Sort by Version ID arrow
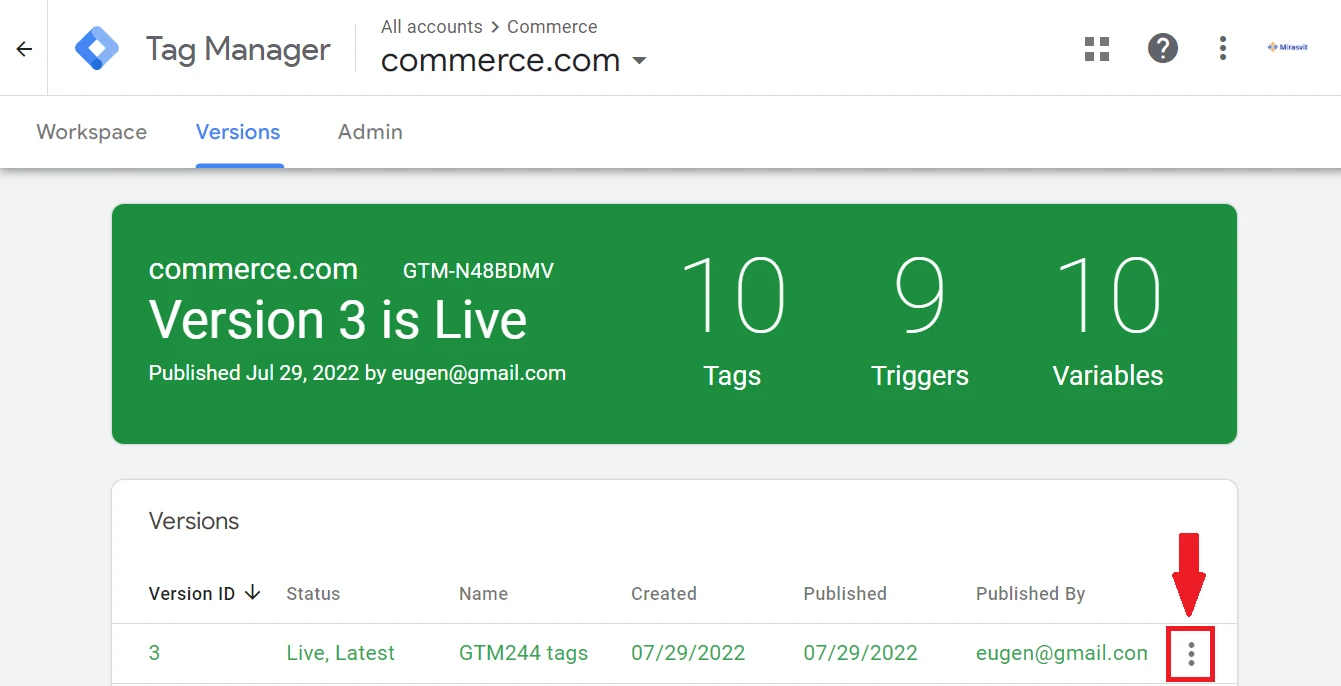The height and width of the screenshot is (686, 1341). click(x=253, y=593)
